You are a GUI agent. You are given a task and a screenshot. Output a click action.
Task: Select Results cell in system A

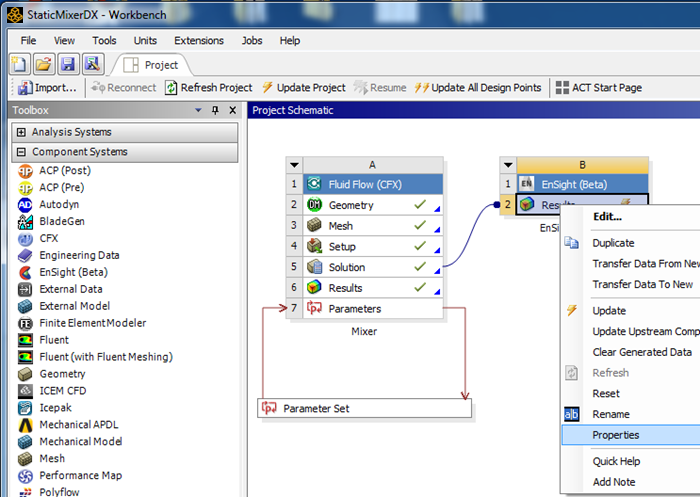[x=373, y=288]
